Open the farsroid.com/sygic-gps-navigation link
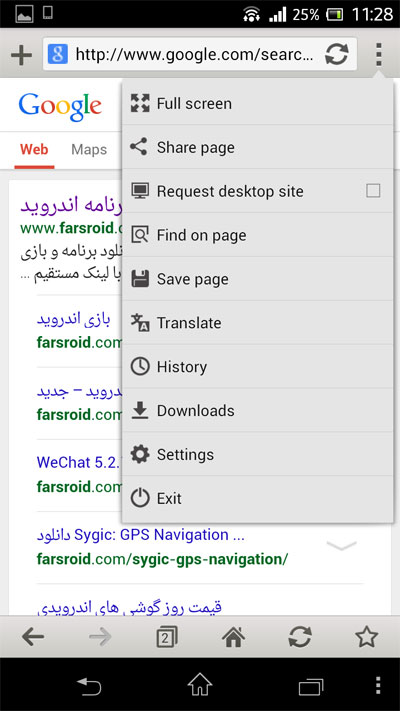 162,559
